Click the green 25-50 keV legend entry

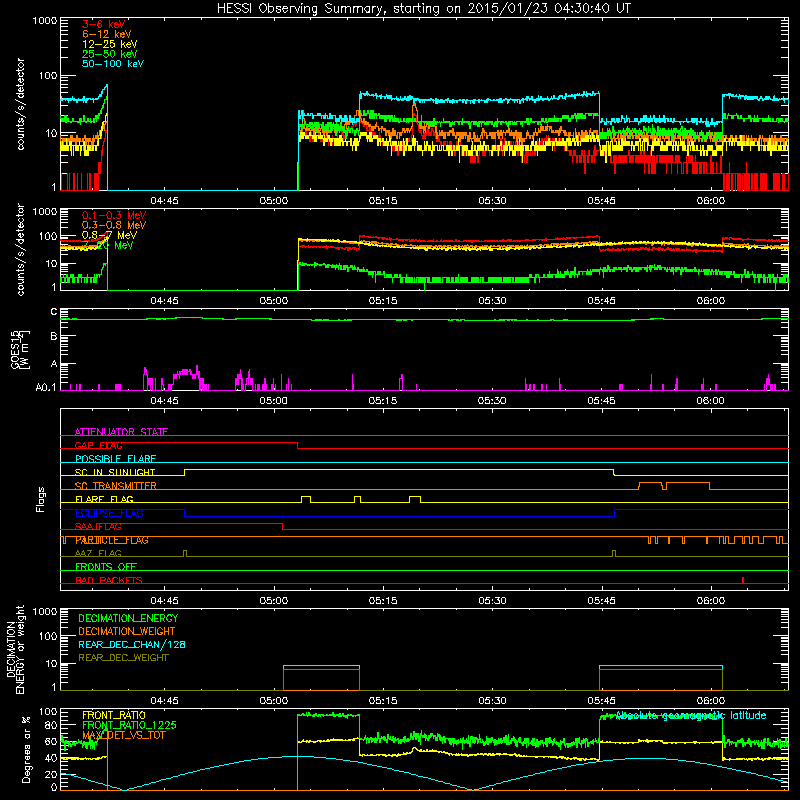[110, 54]
